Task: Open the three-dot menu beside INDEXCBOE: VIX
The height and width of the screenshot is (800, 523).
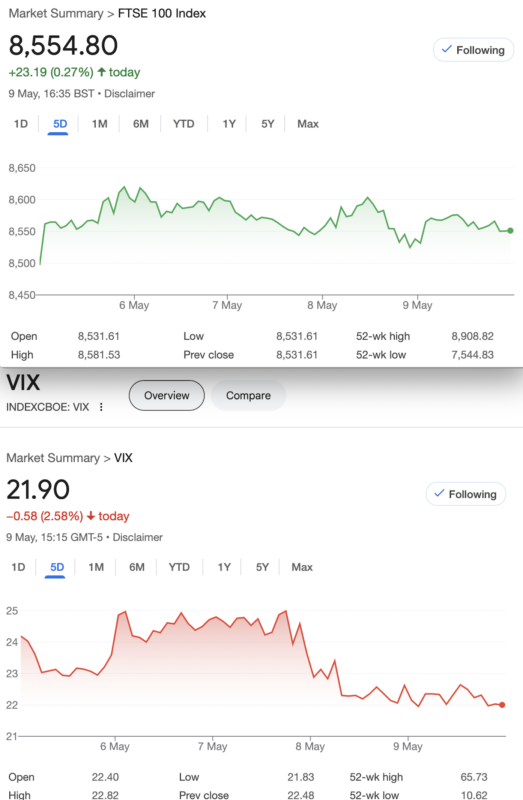Action: 101,407
